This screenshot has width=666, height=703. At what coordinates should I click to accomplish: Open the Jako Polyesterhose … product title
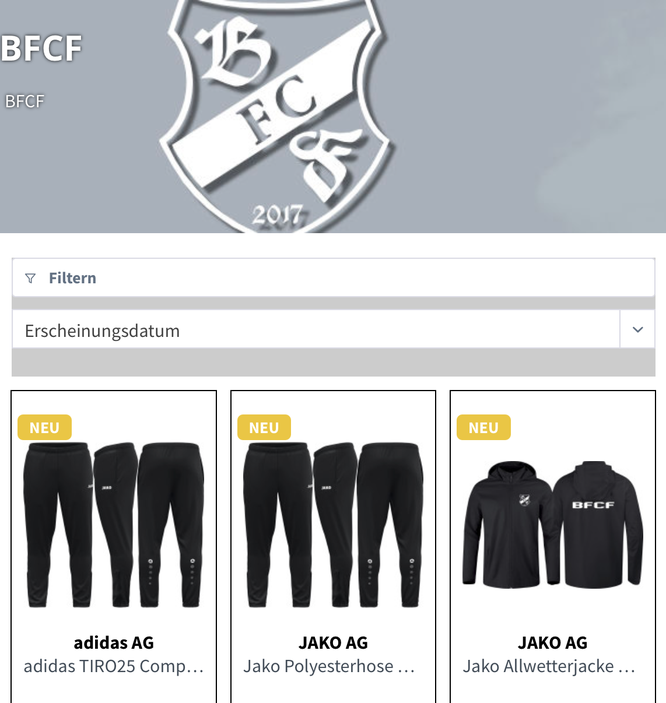(329, 666)
